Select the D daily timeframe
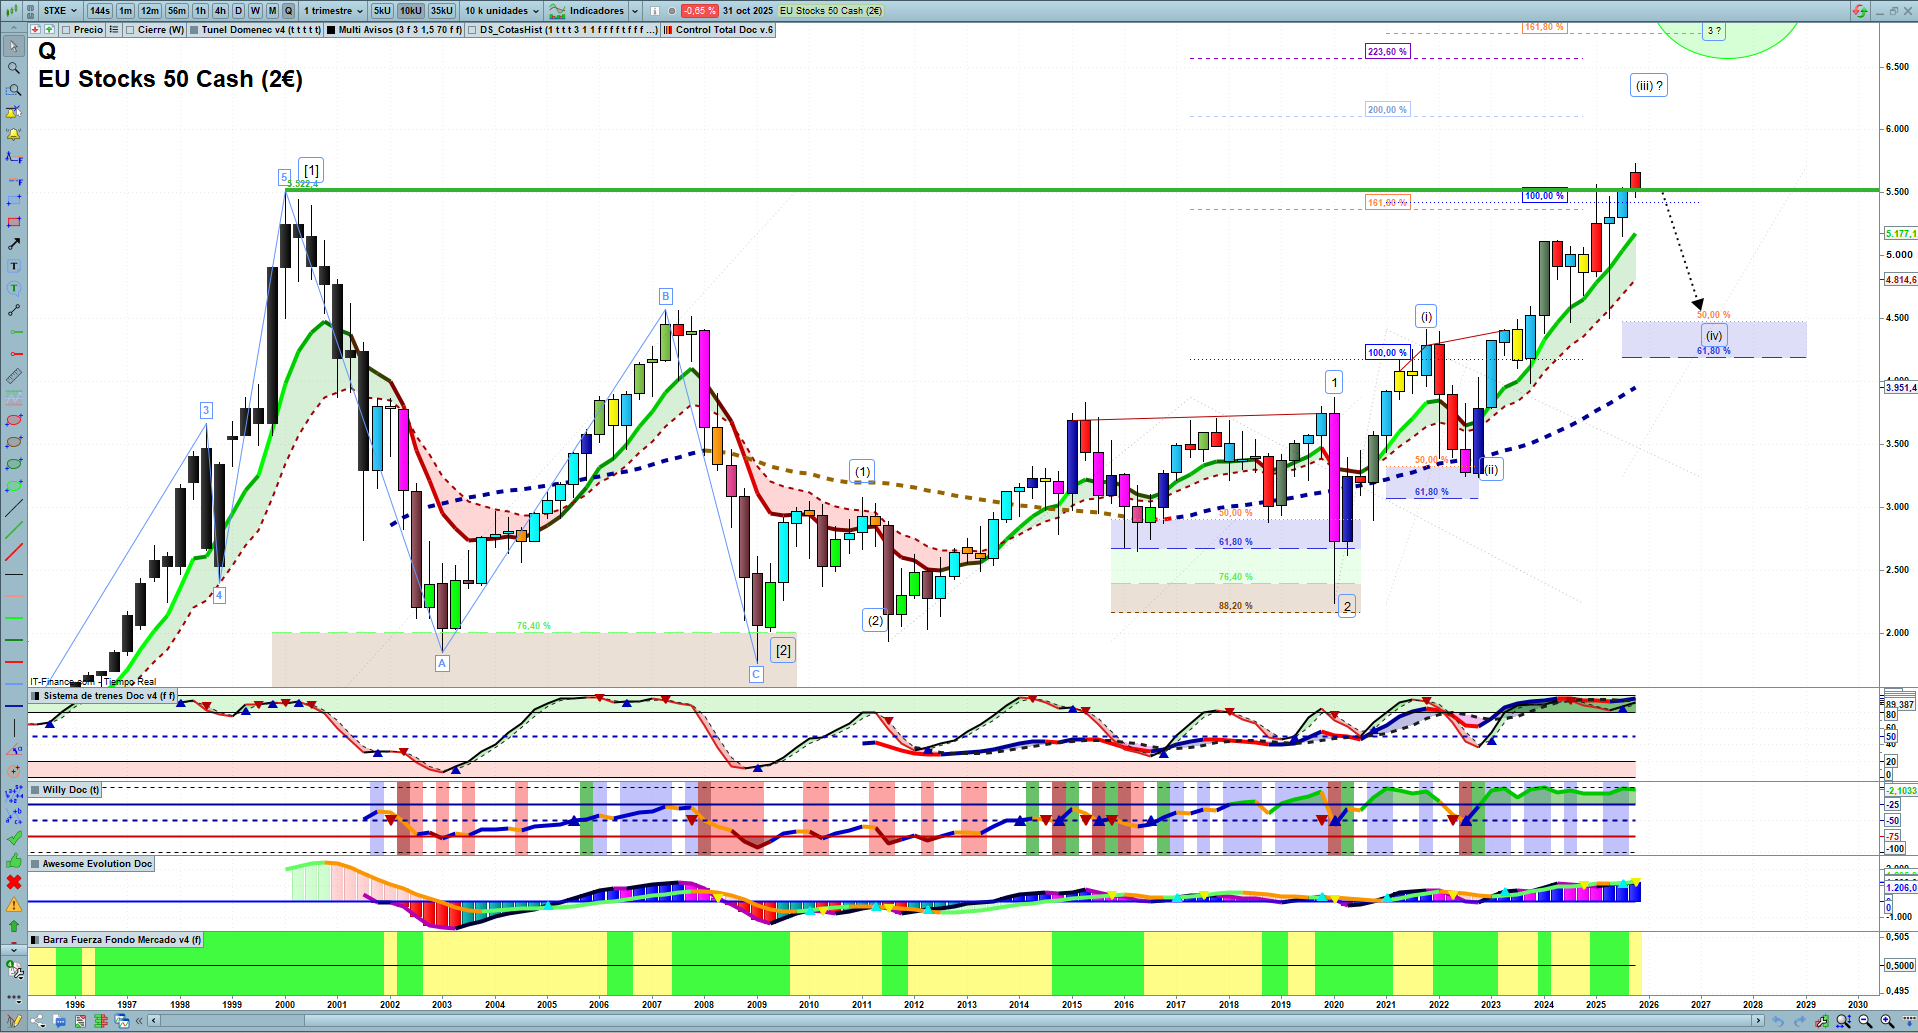The width and height of the screenshot is (1918, 1033). [238, 11]
